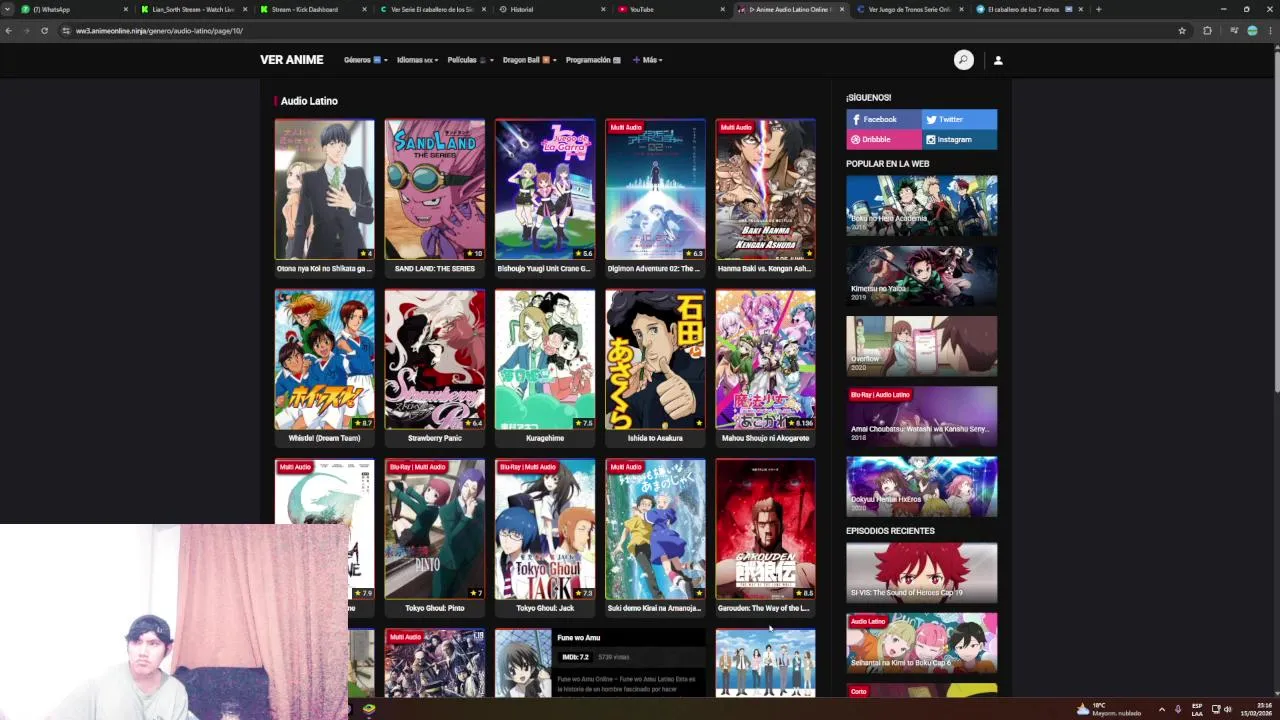Screen dimensions: 1280x720
Task: Open SAND LAND: THE SERIES poster
Action: (x=434, y=189)
